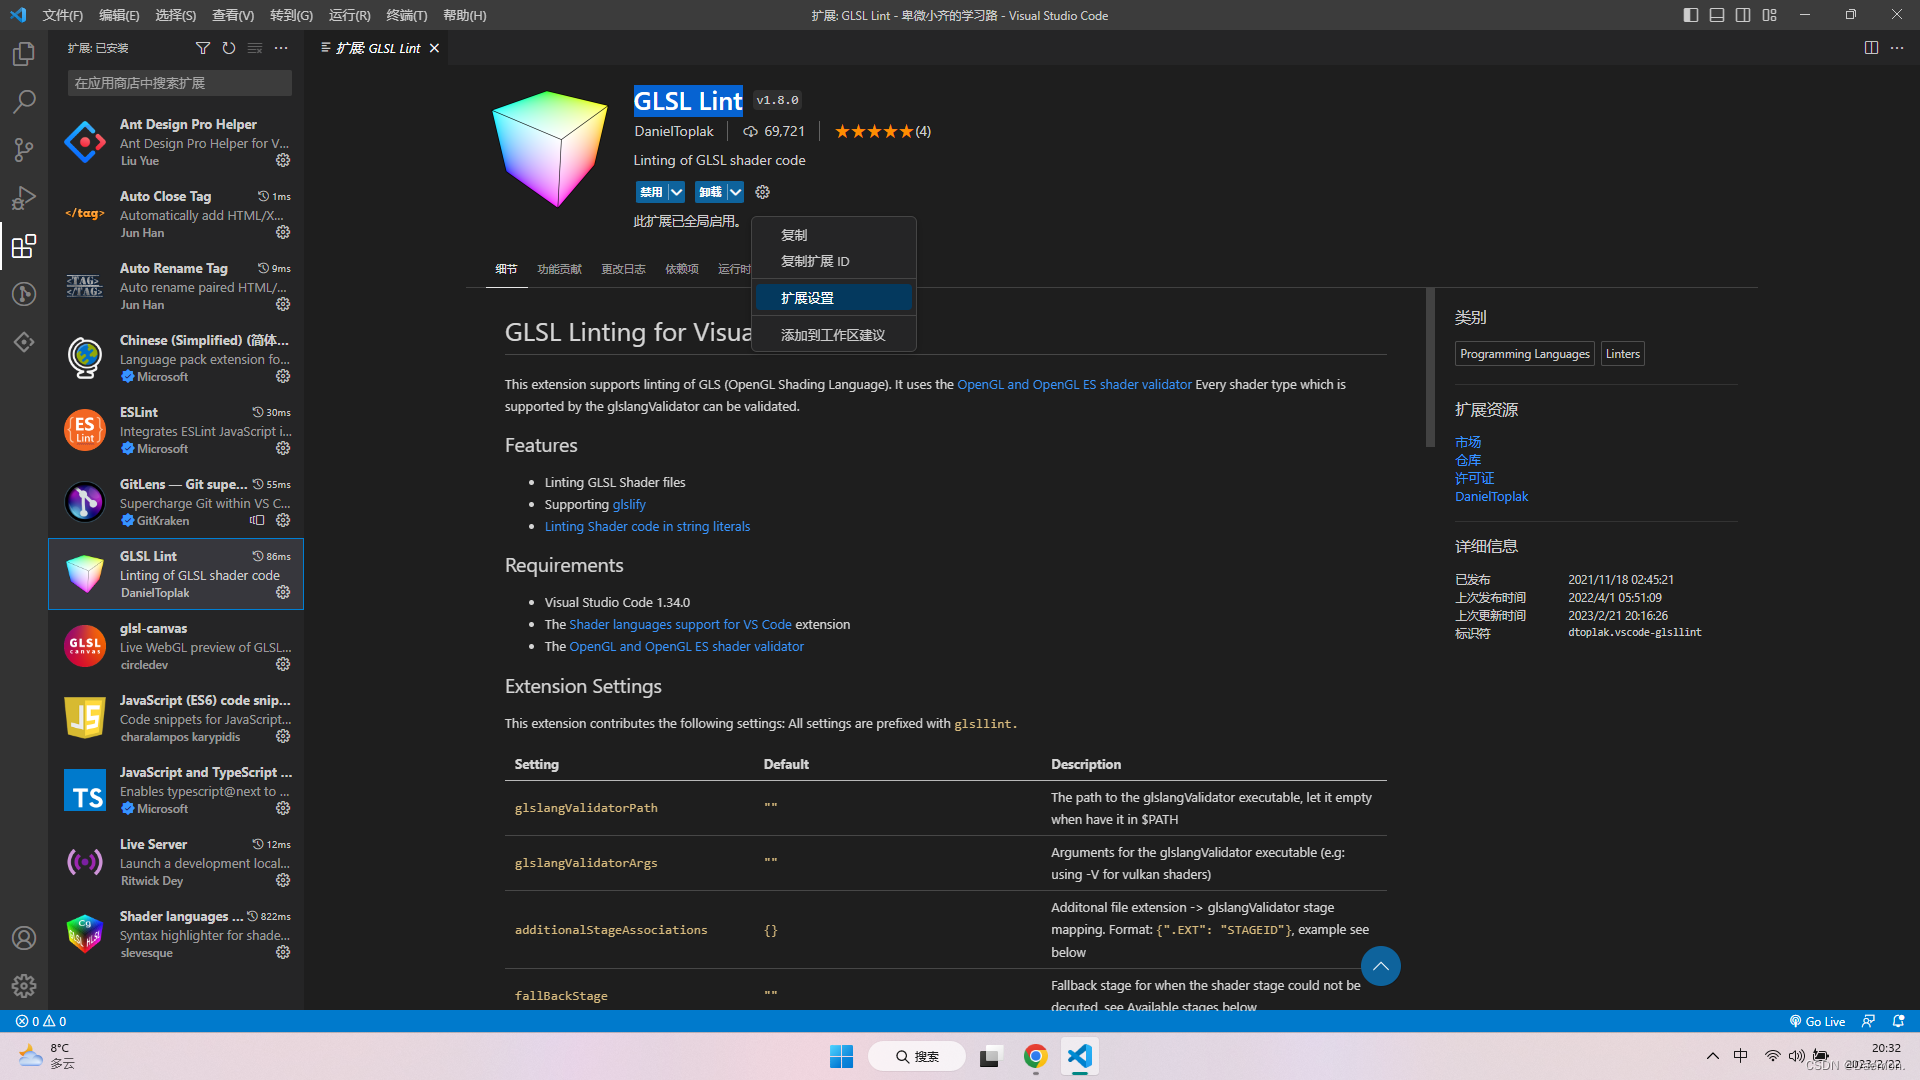
Task: Open the Explorer view in activity bar
Action: point(24,54)
